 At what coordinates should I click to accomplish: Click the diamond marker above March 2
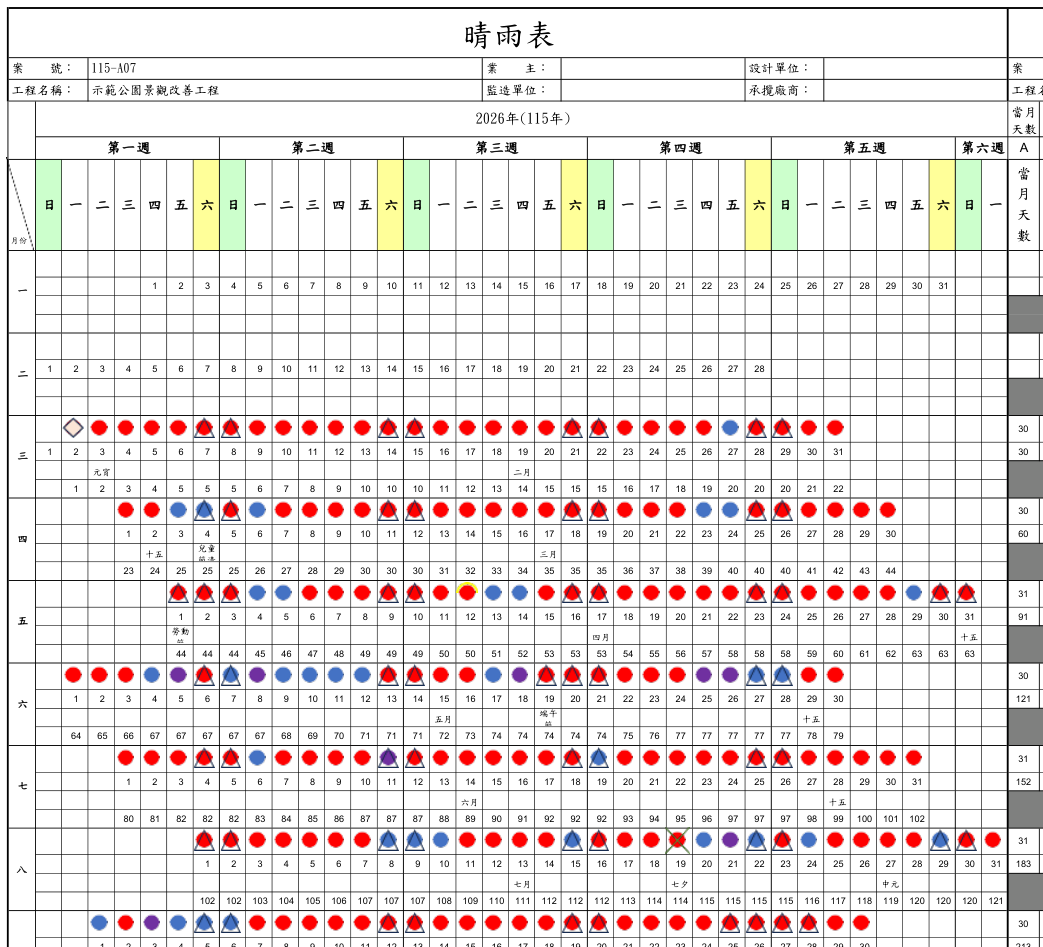[73, 428]
